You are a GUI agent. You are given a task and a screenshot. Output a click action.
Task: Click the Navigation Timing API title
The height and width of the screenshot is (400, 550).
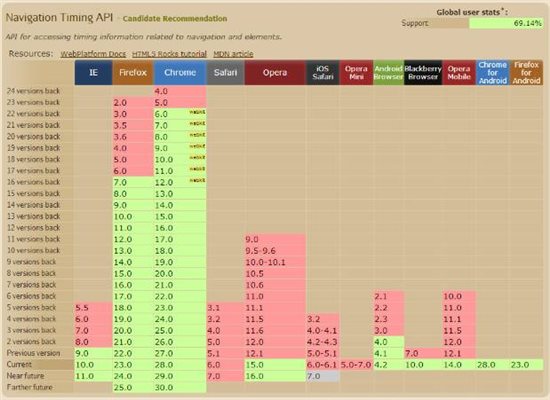(59, 18)
